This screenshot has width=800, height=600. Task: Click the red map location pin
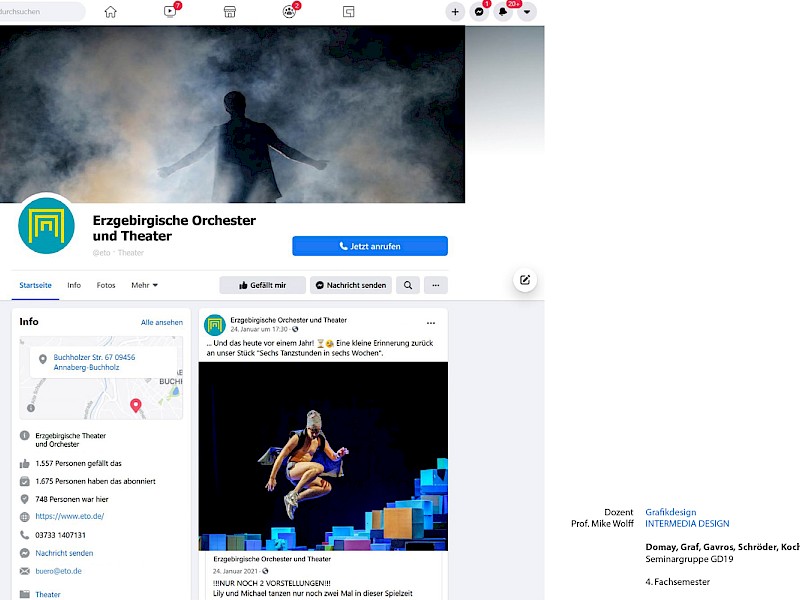pyautogui.click(x=136, y=406)
